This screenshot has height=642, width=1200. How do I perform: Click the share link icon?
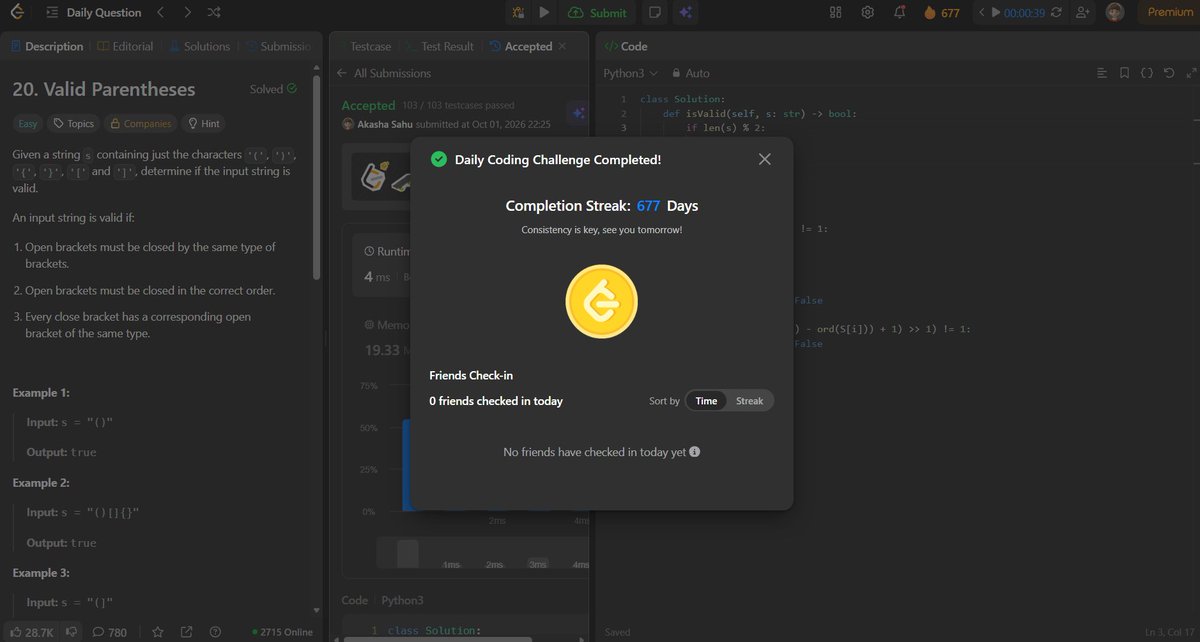(x=186, y=632)
